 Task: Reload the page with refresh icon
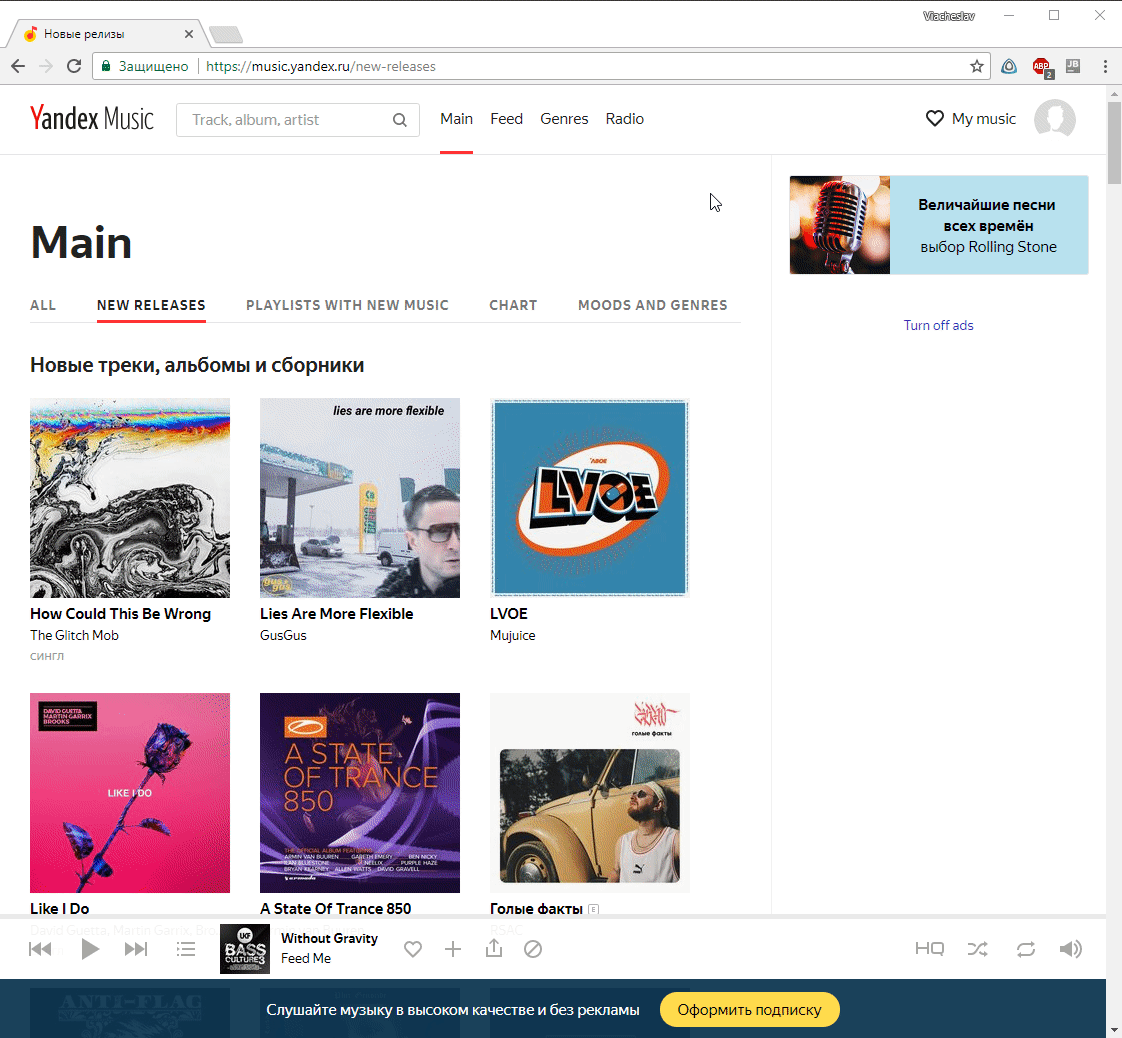coord(74,67)
